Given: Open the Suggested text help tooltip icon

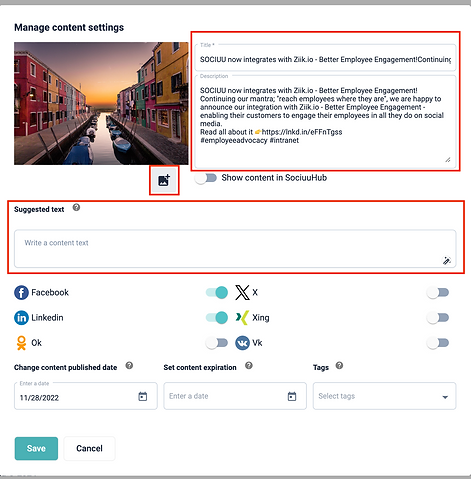Looking at the screenshot, I should click(x=76, y=208).
